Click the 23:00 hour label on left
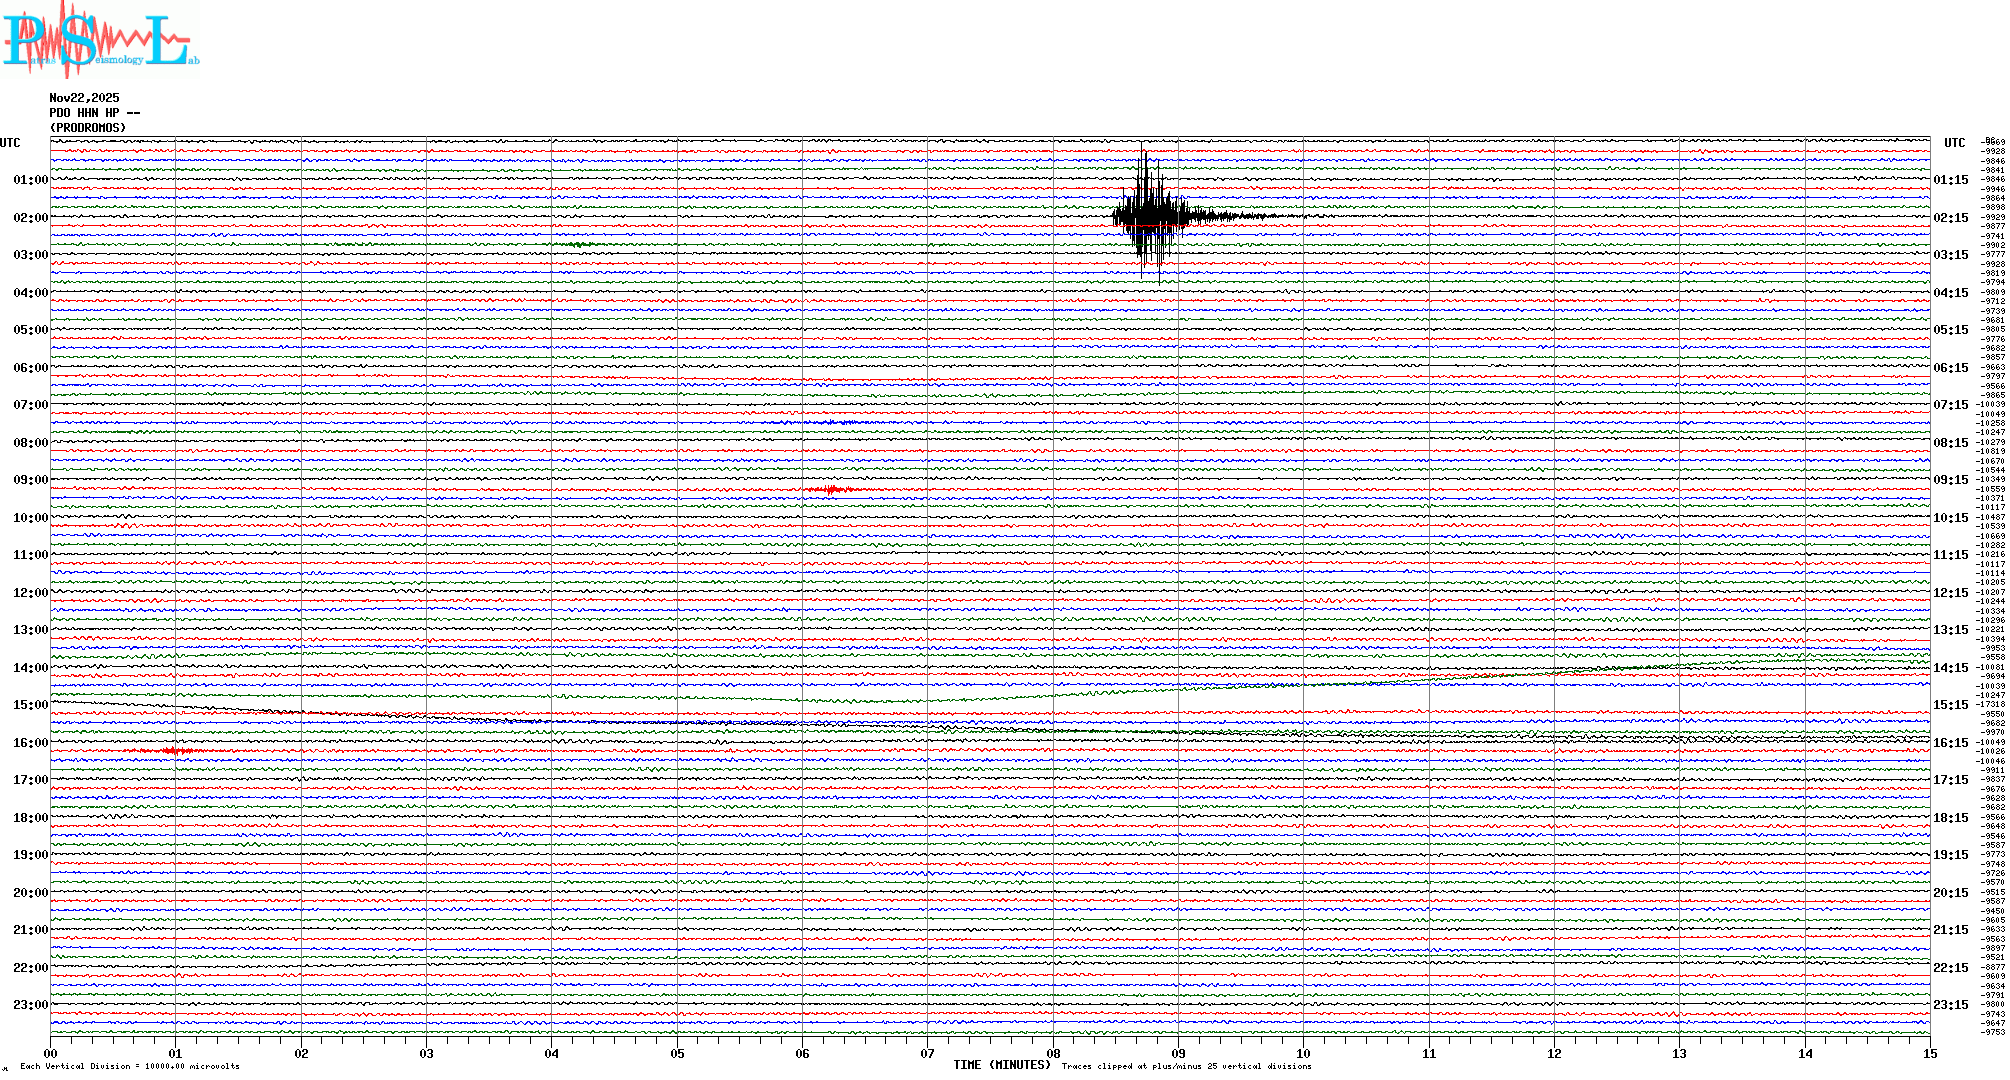The height and width of the screenshot is (1080, 2010). pyautogui.click(x=30, y=1005)
